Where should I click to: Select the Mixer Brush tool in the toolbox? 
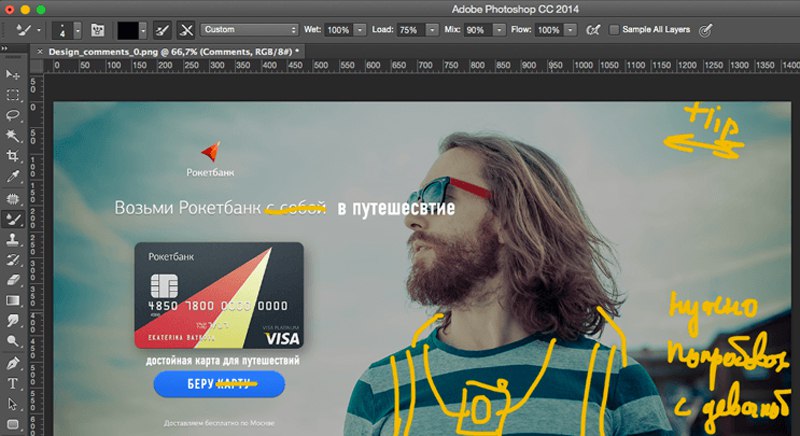(13, 219)
